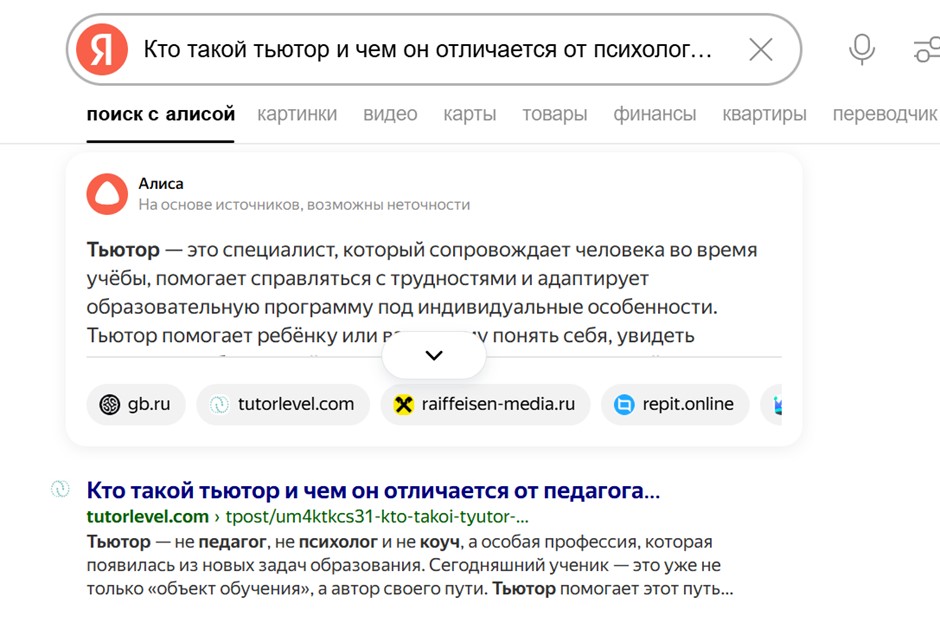
Task: Click the tpost/um4ktkcs31-kto-takoi-tyutor path link
Action: 377,516
